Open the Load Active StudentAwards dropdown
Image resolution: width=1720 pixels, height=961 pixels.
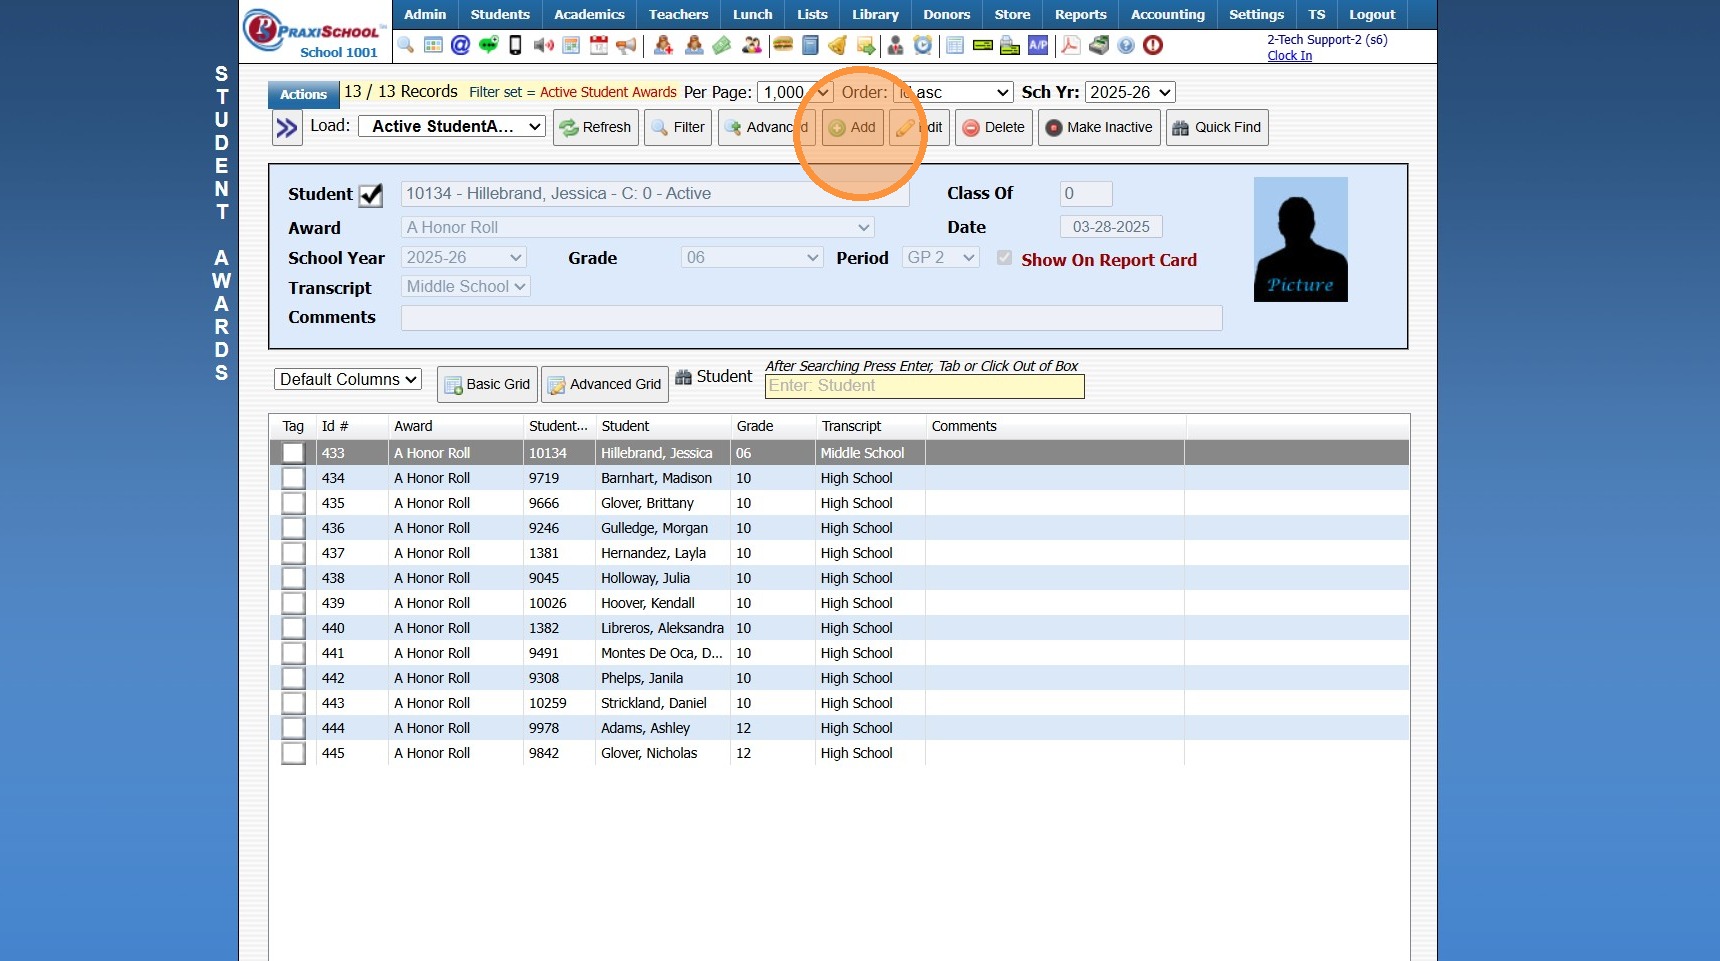tap(452, 126)
